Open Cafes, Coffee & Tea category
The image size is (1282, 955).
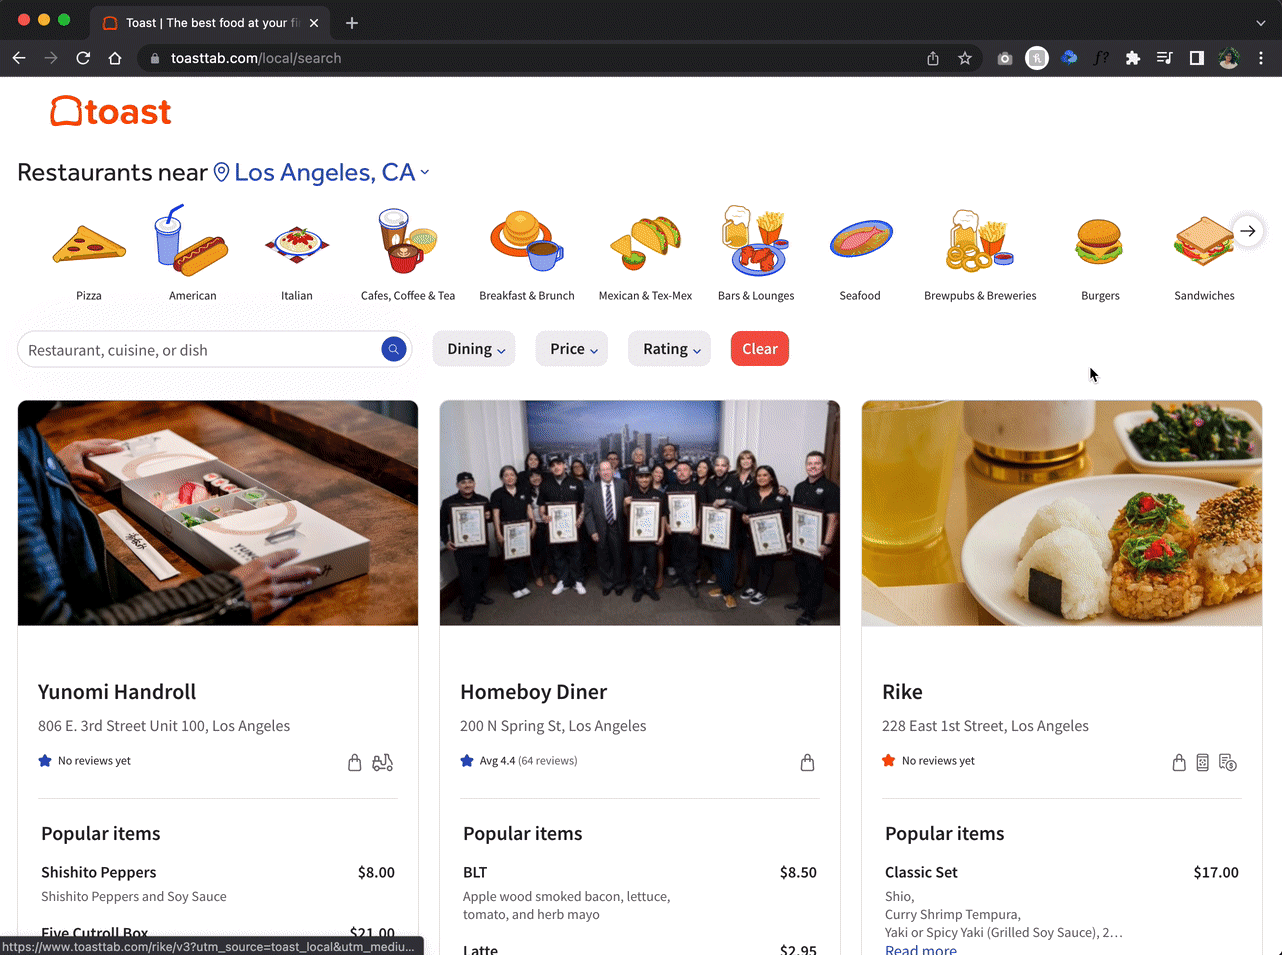[x=408, y=241]
